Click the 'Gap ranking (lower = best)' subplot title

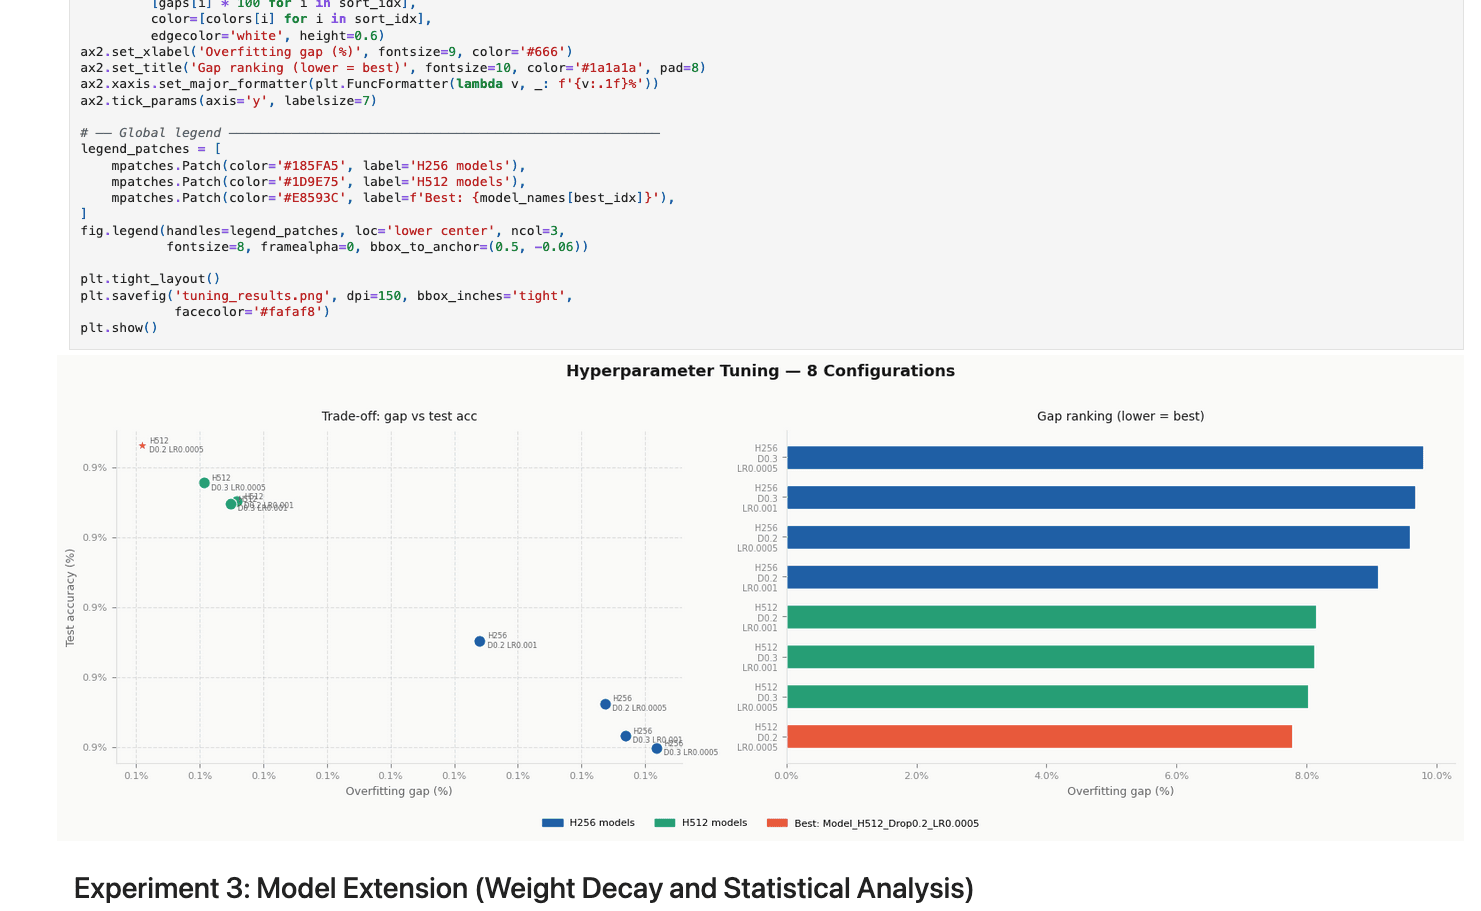point(1120,416)
